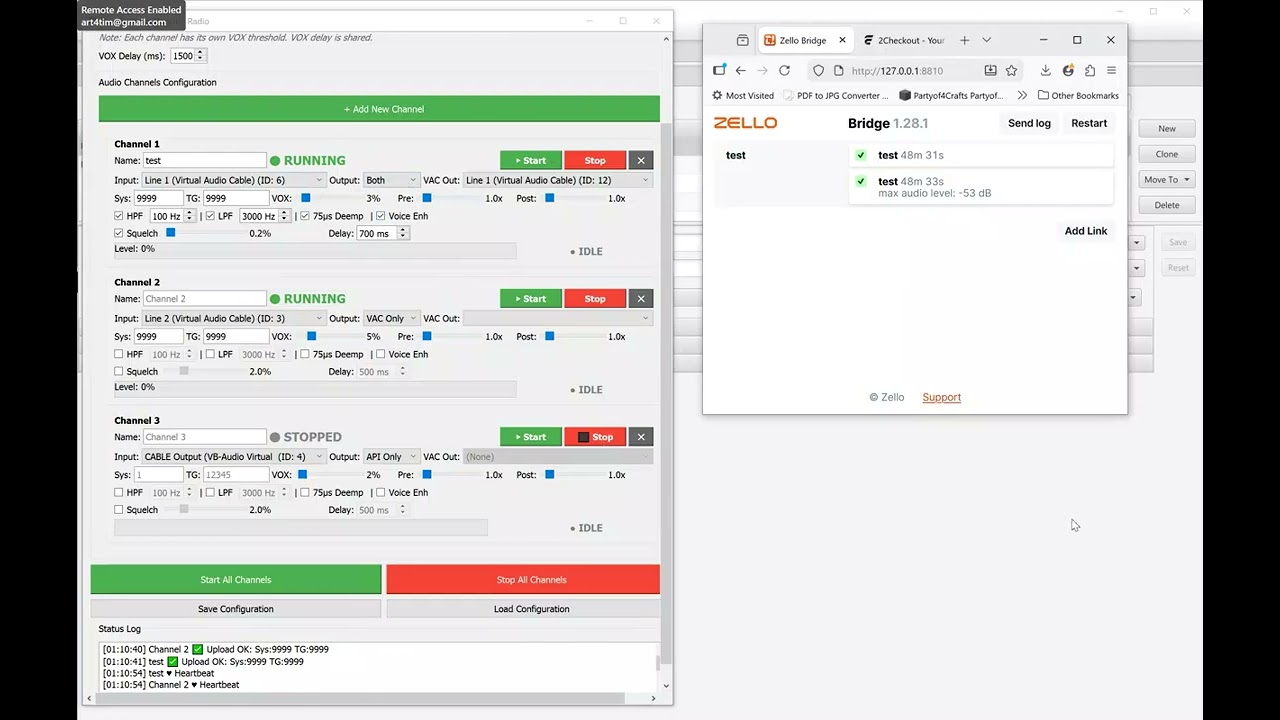Click the shield tracking protection icon
Image resolution: width=1280 pixels, height=720 pixels.
818,71
